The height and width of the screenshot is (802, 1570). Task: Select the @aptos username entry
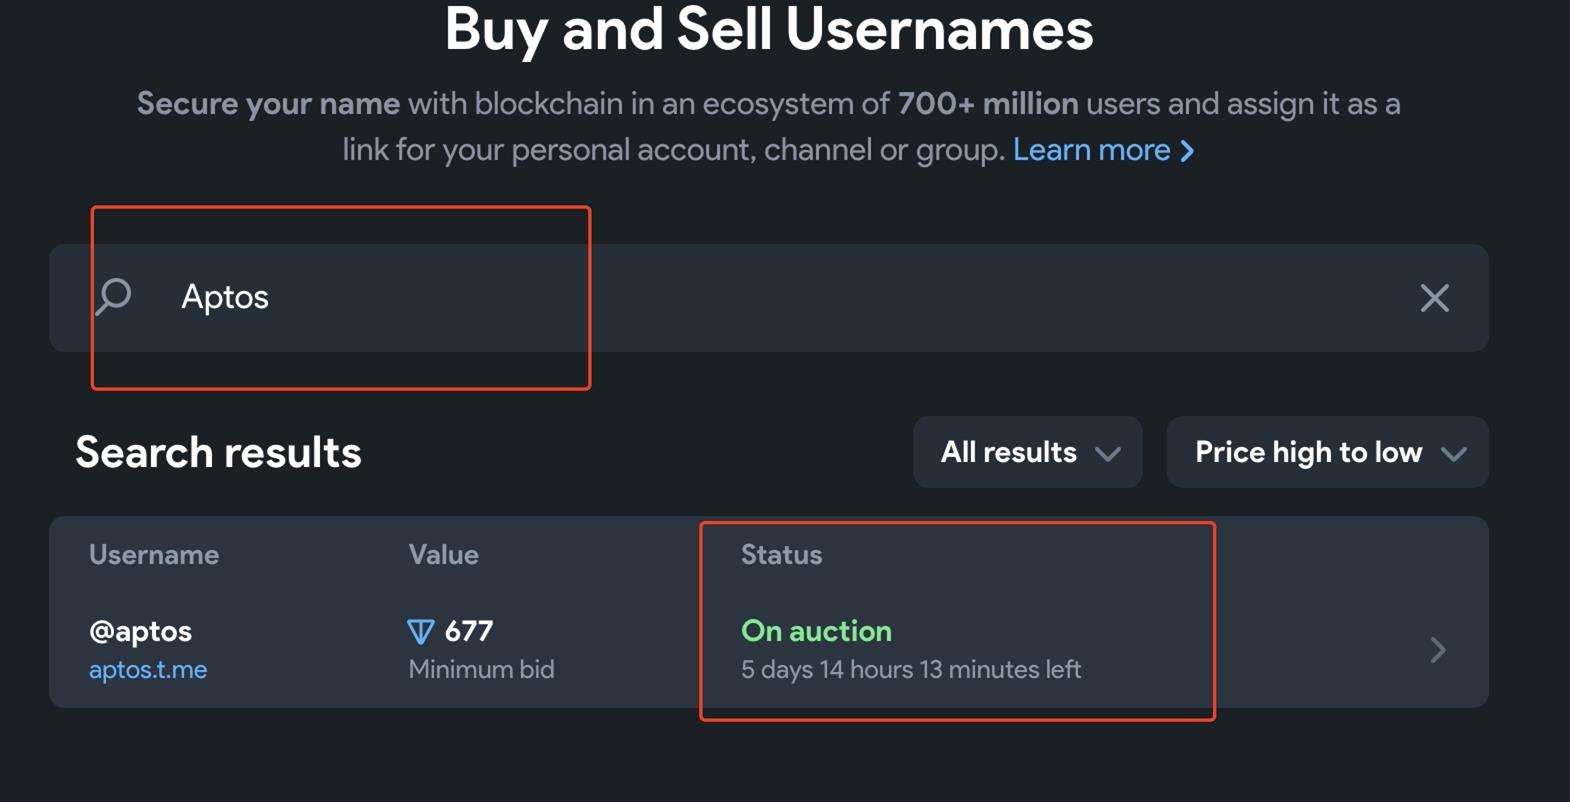pyautogui.click(x=140, y=631)
